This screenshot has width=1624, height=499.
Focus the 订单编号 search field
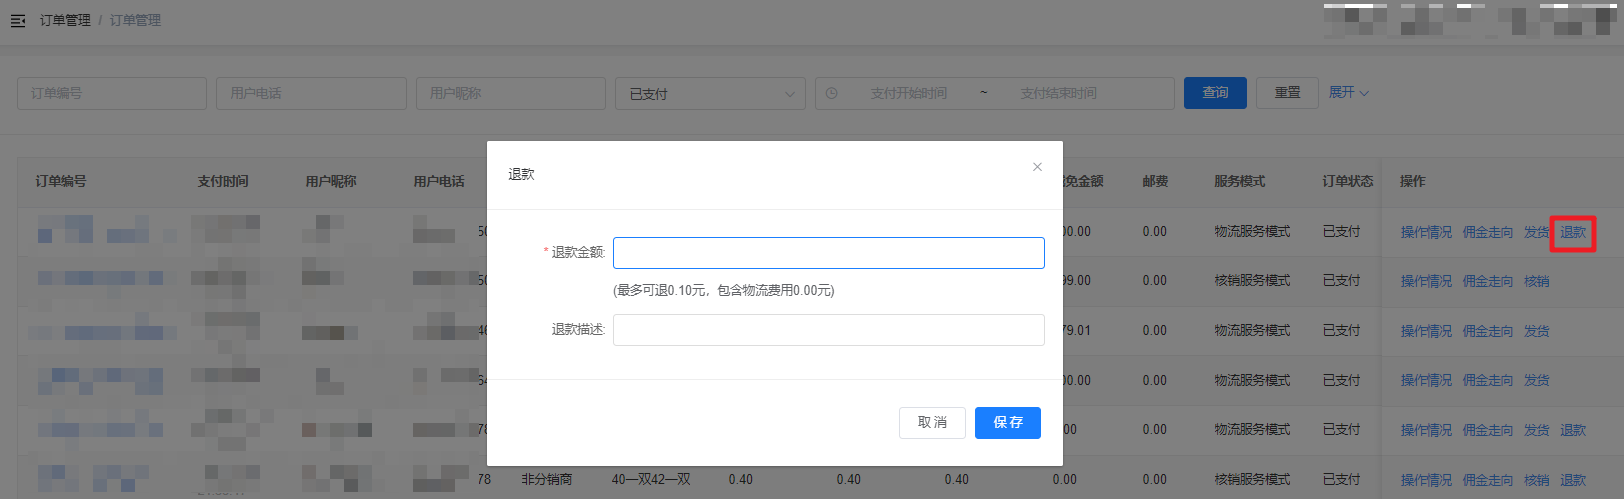pyautogui.click(x=112, y=93)
